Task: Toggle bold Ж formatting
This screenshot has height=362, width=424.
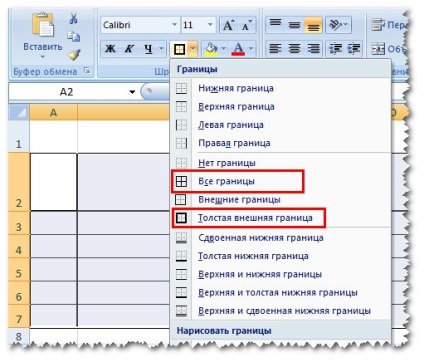Action: (x=110, y=49)
